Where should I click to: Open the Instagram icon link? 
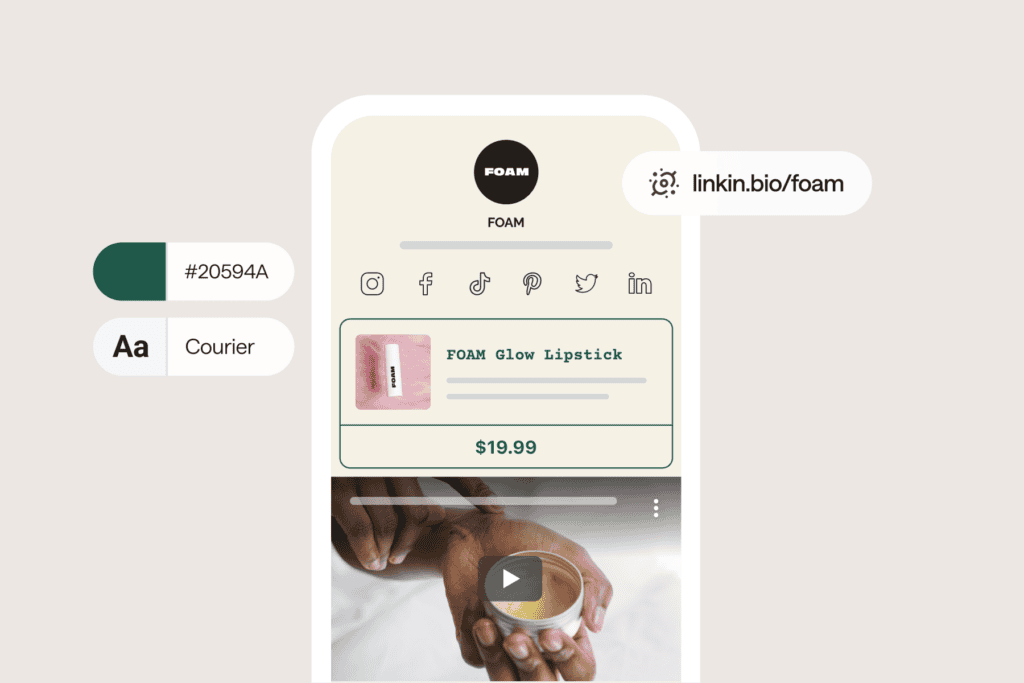372,284
